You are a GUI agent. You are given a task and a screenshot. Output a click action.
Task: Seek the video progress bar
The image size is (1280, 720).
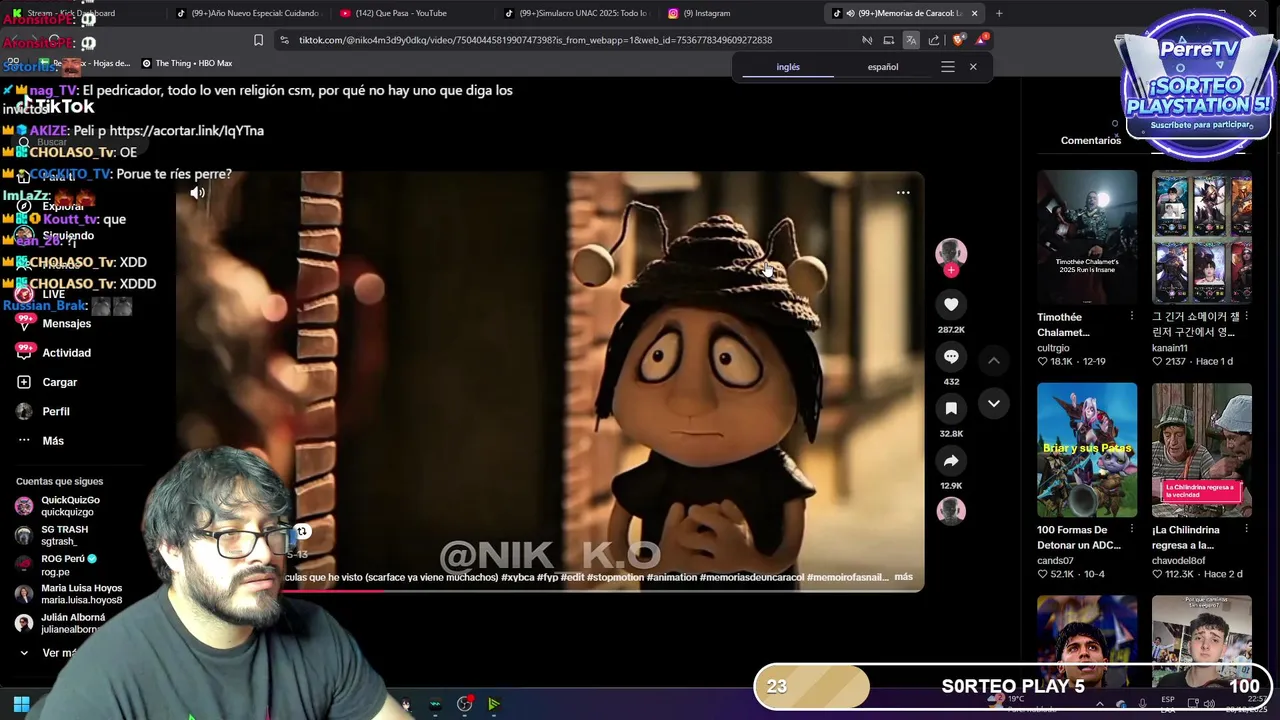pos(550,590)
